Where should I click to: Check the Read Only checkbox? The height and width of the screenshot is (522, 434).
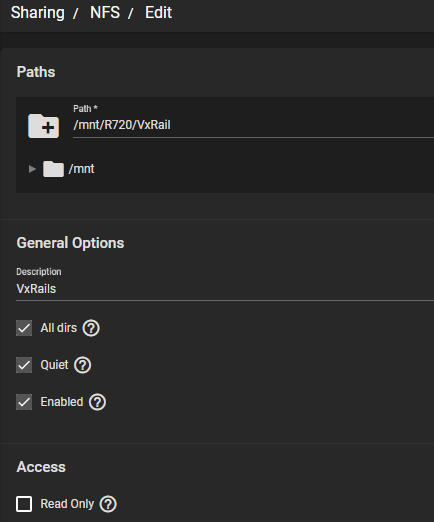24,504
